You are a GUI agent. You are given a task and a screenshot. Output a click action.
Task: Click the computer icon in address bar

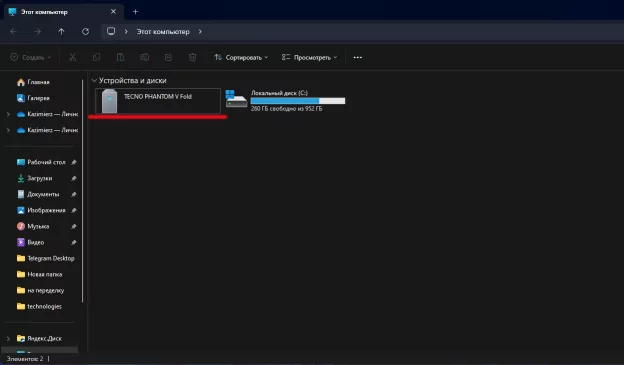click(111, 31)
